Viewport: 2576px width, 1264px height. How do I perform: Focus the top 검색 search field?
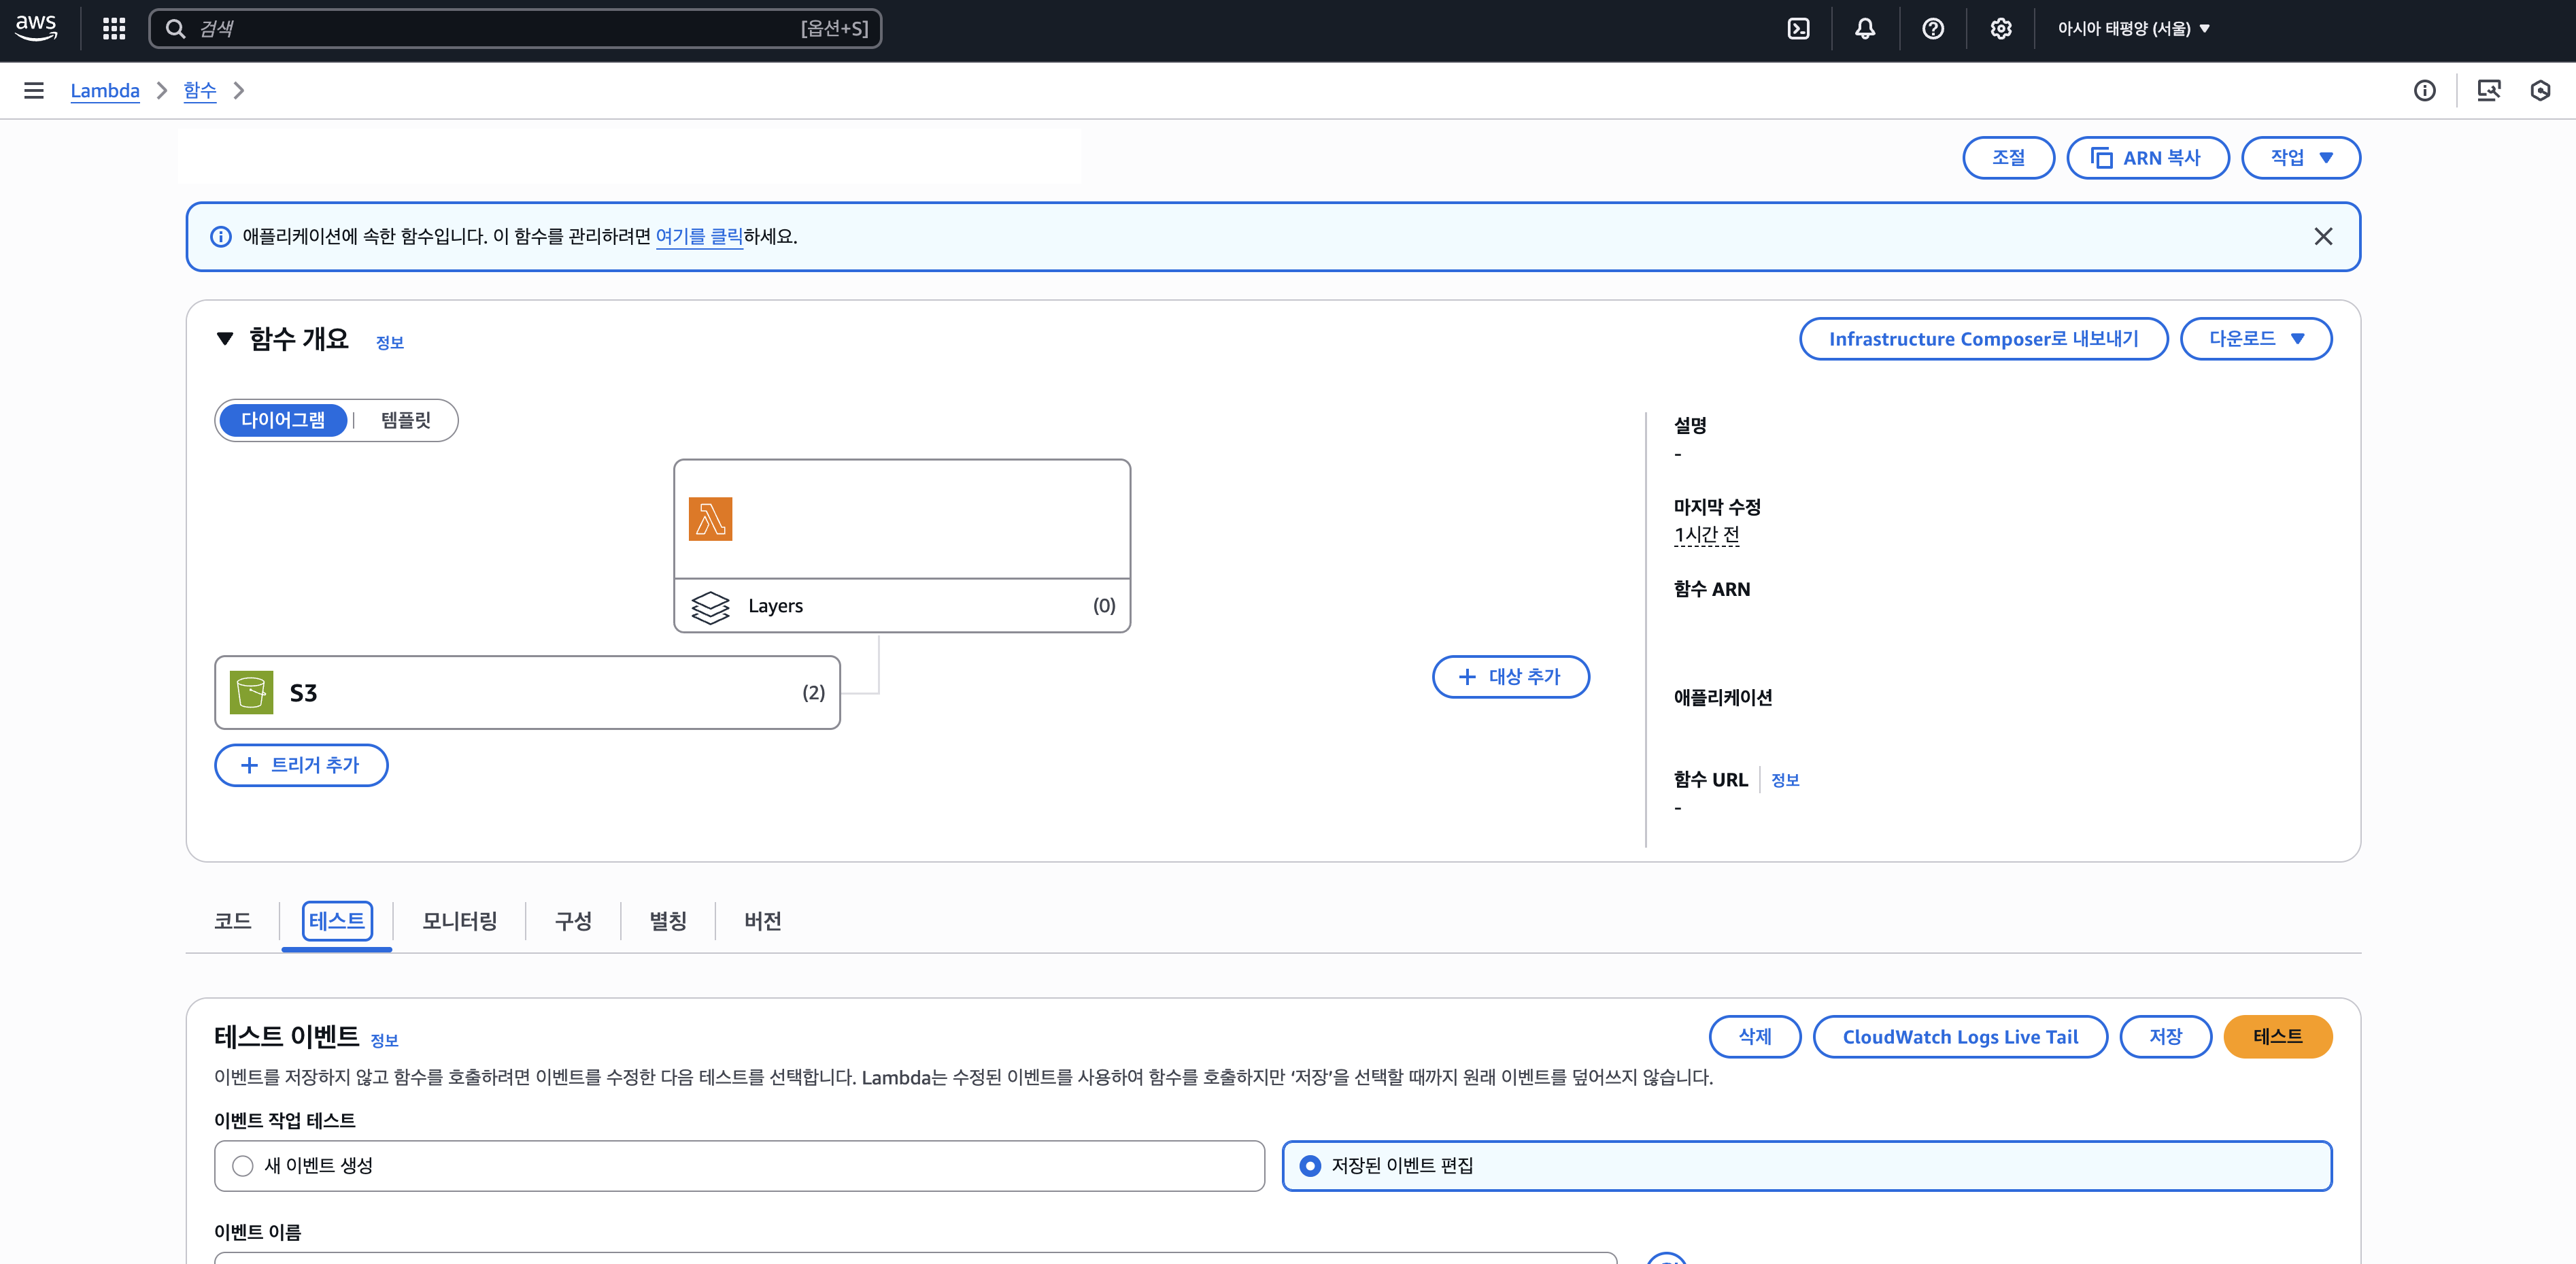pyautogui.click(x=515, y=28)
